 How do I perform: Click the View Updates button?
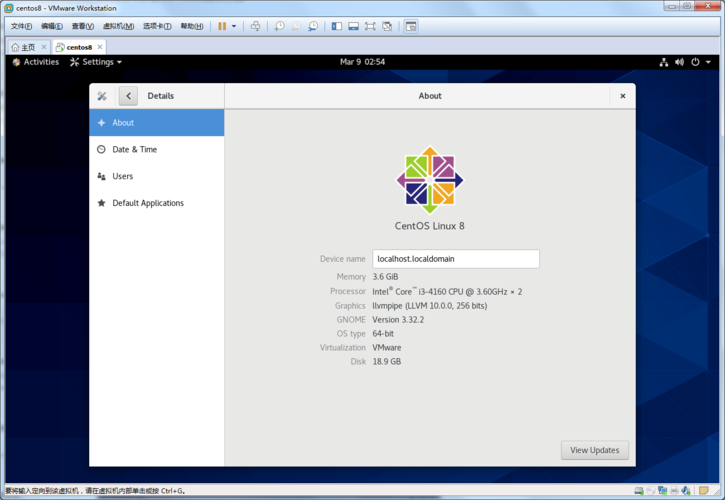(x=595, y=450)
